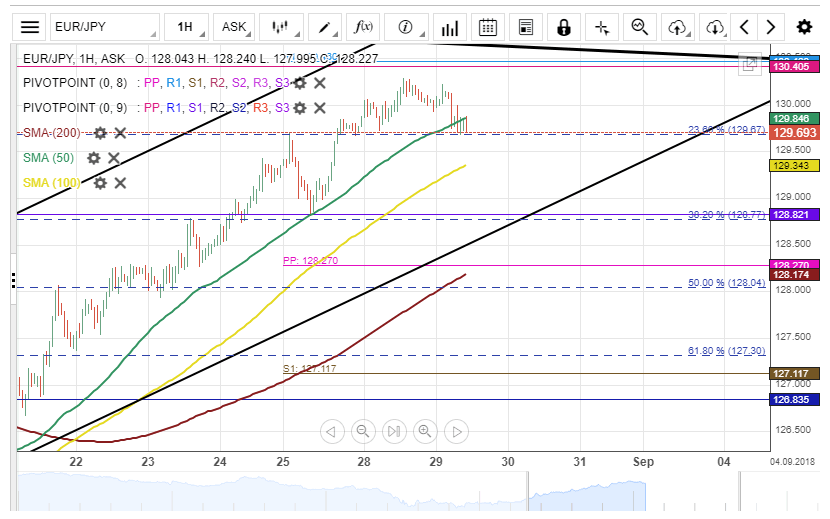
Task: Open the hamburger main menu
Action: click(30, 27)
